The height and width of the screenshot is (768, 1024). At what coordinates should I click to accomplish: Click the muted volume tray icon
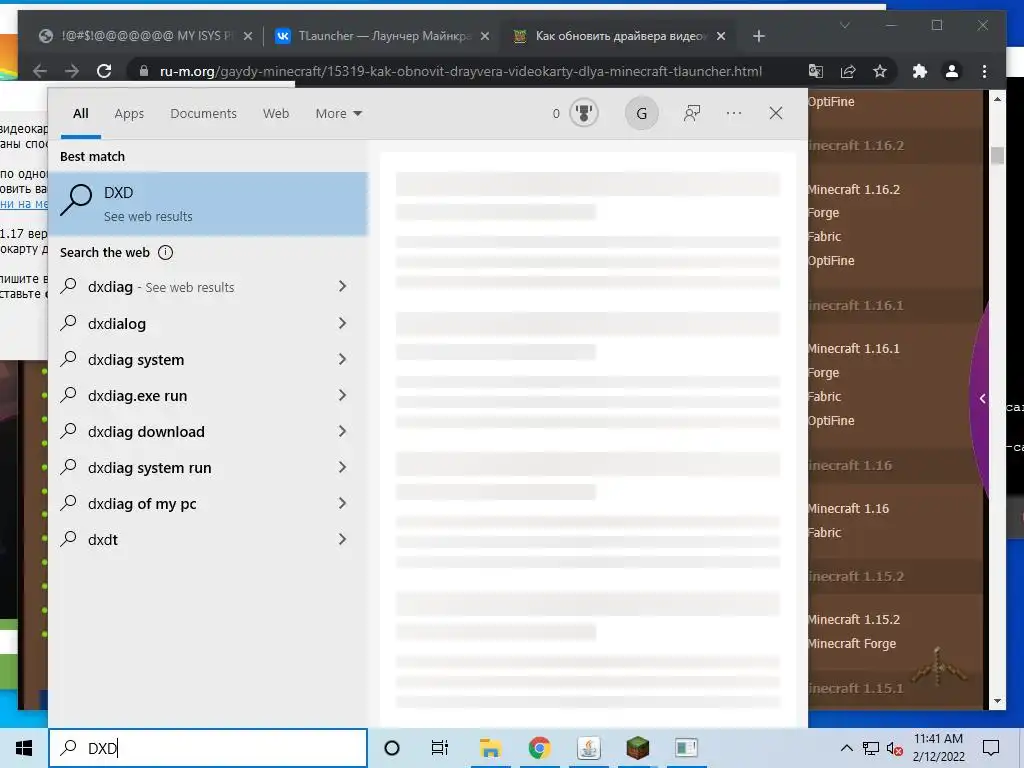tap(895, 748)
